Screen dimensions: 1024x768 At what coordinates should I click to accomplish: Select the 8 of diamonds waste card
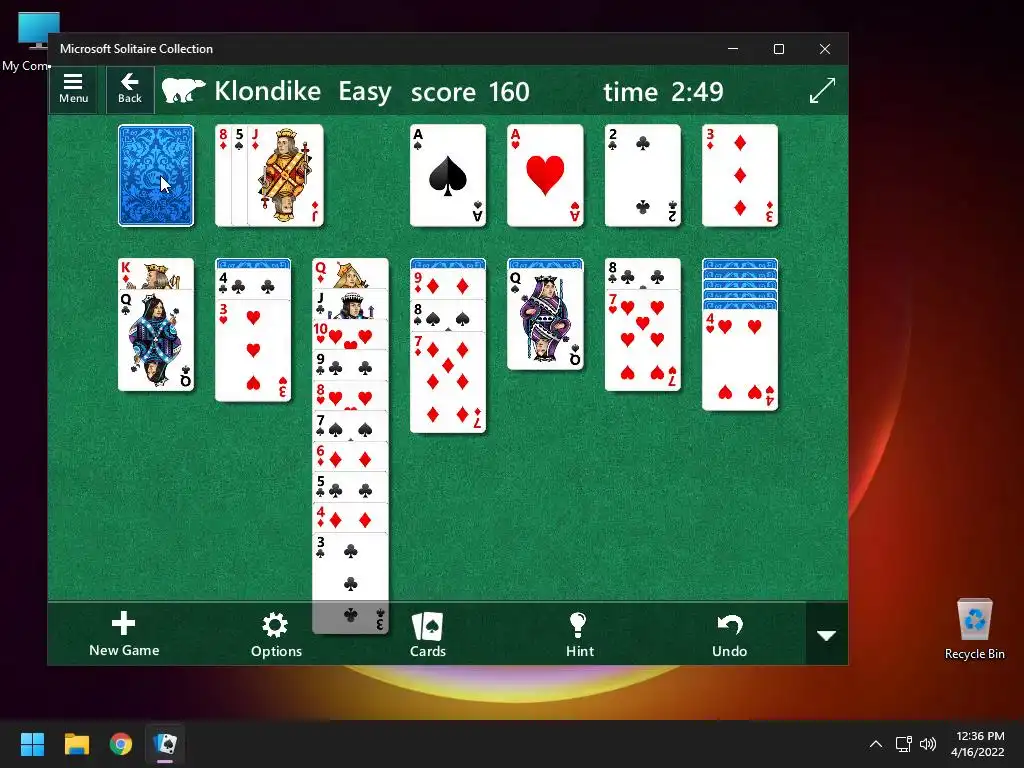223,176
